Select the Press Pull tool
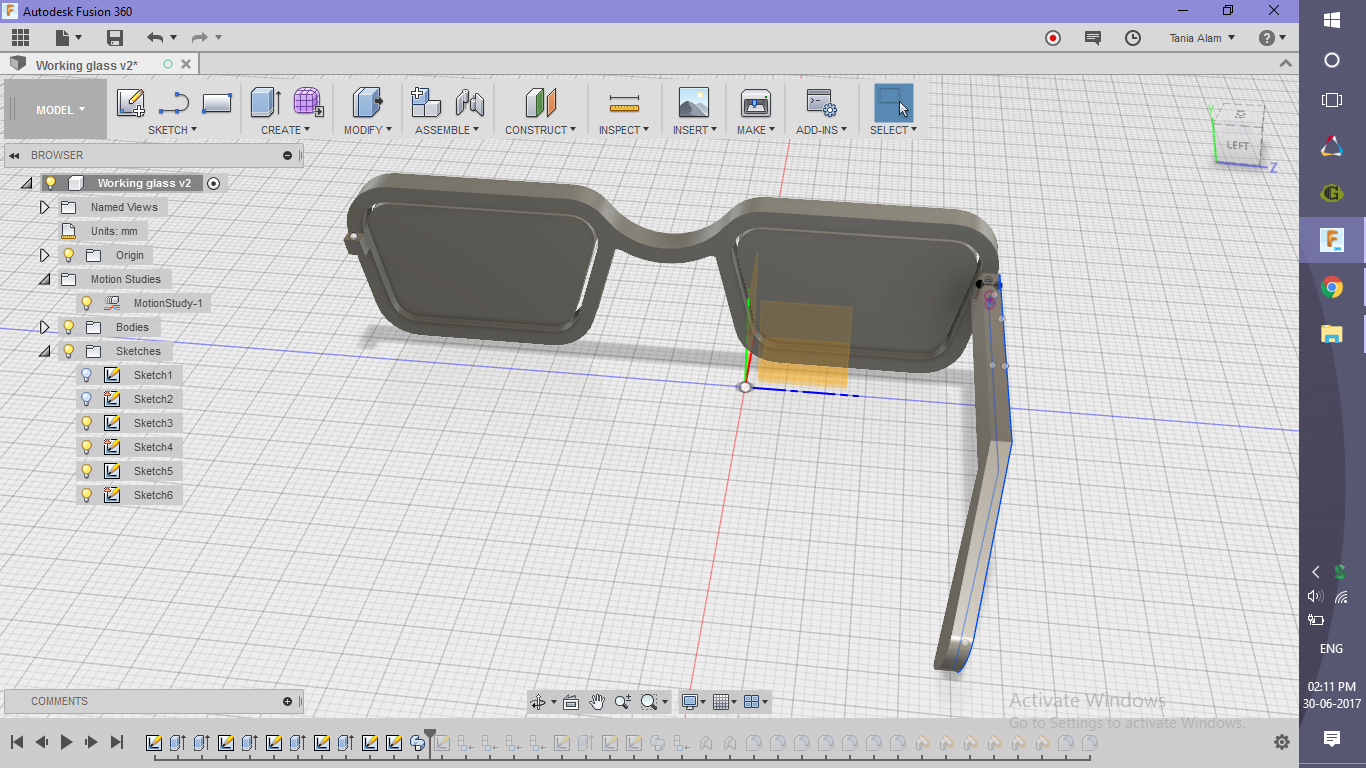The width and height of the screenshot is (1366, 768). point(368,103)
